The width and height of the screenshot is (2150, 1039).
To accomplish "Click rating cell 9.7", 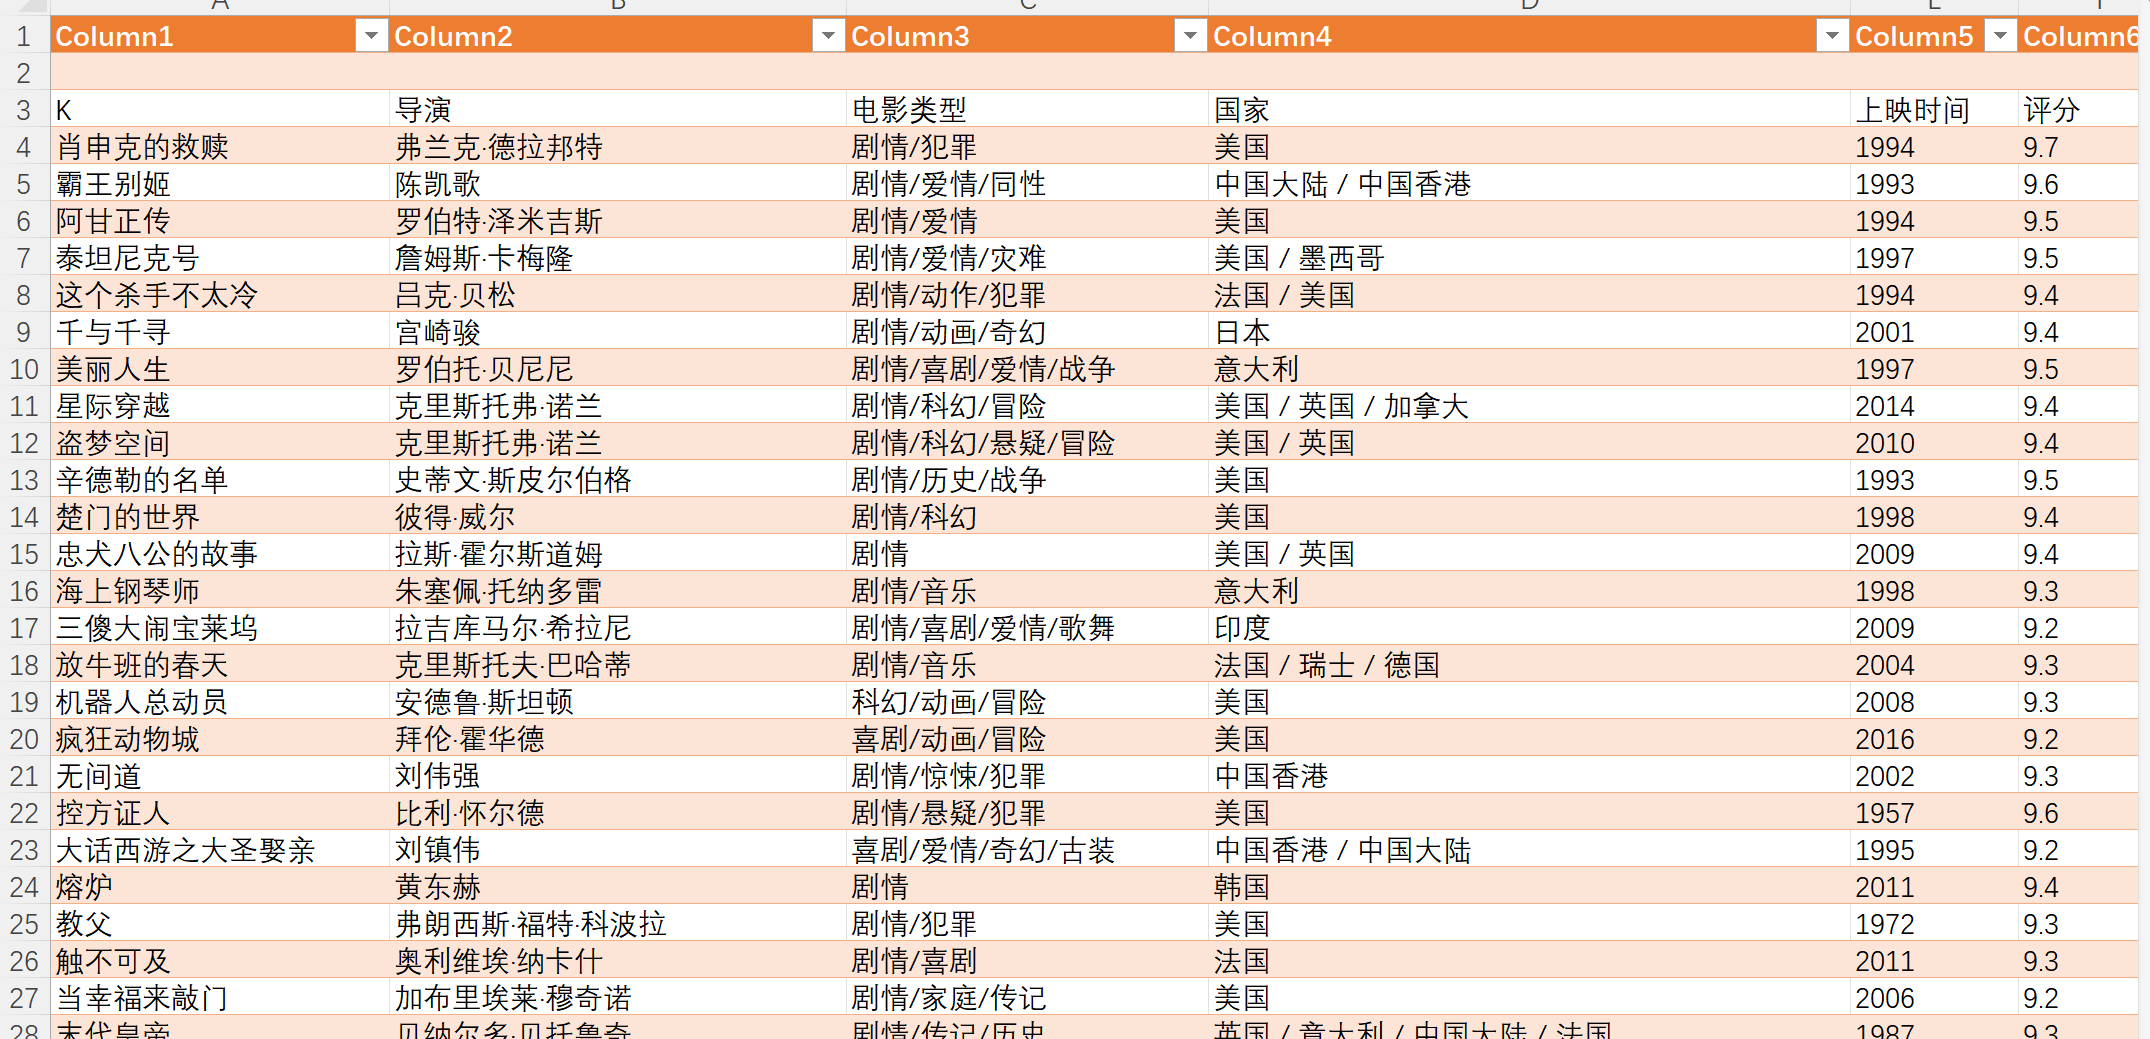I will [2078, 147].
